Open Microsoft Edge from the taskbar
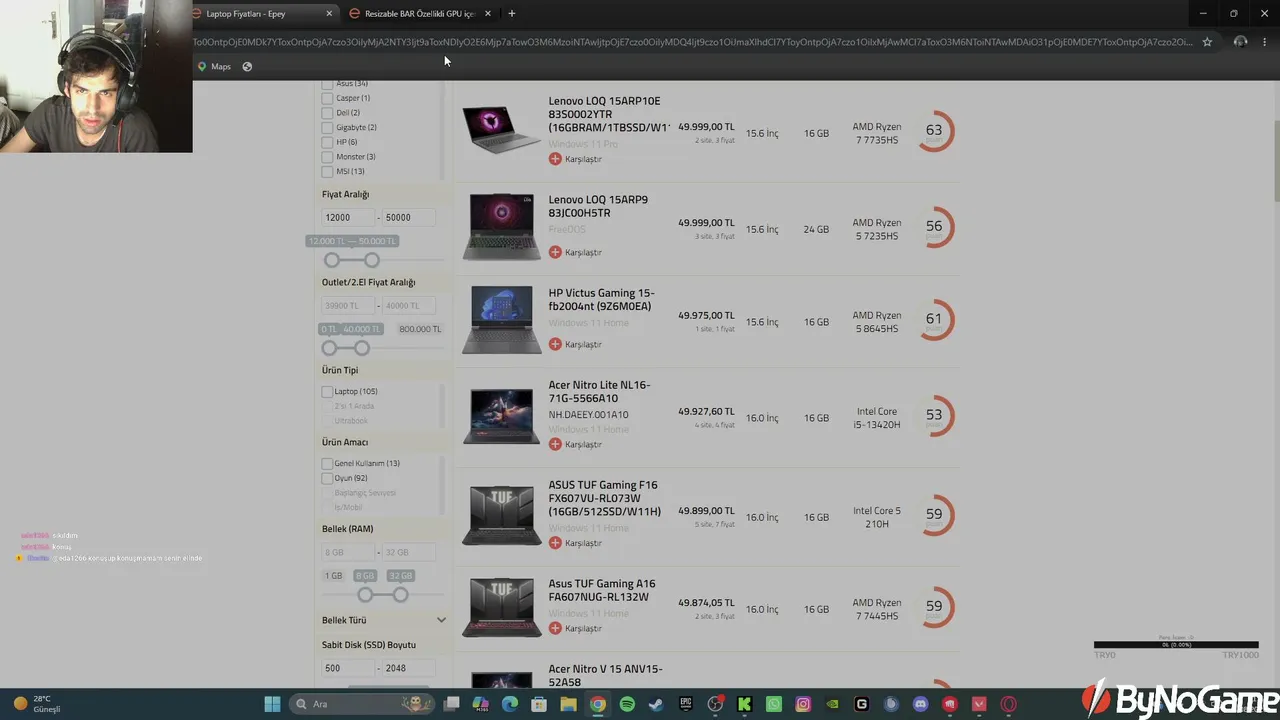The image size is (1280, 720). 510,704
